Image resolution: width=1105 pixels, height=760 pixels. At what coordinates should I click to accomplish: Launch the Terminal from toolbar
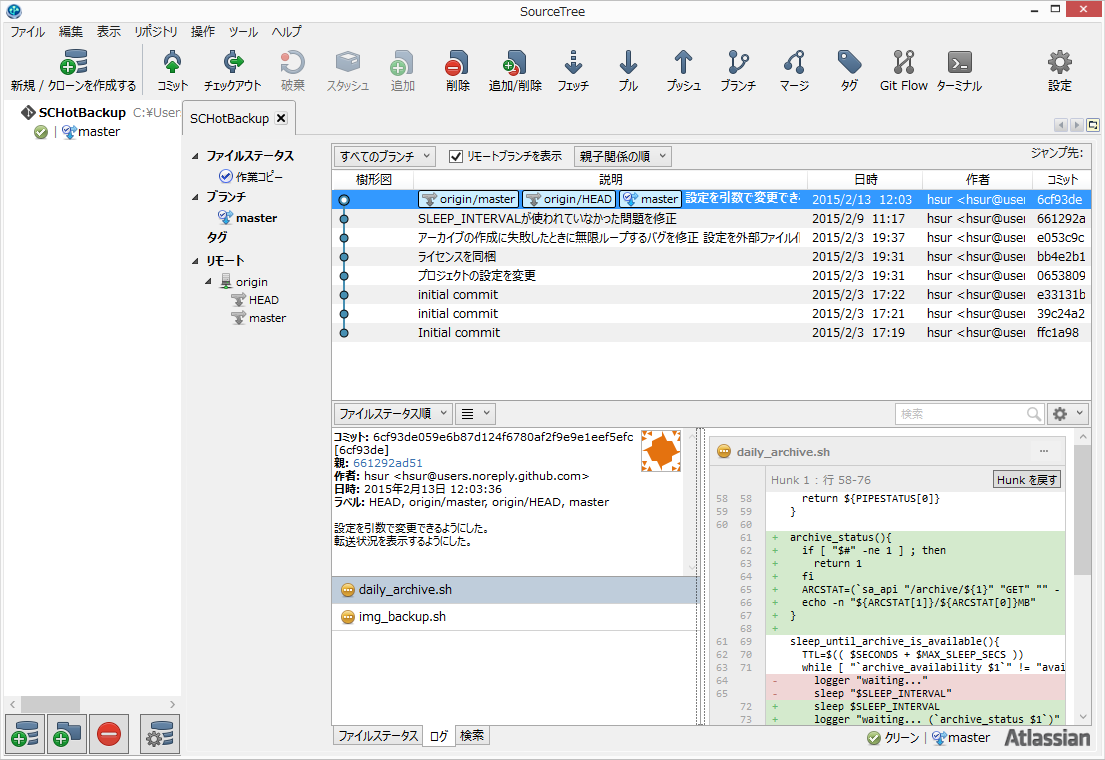(959, 70)
